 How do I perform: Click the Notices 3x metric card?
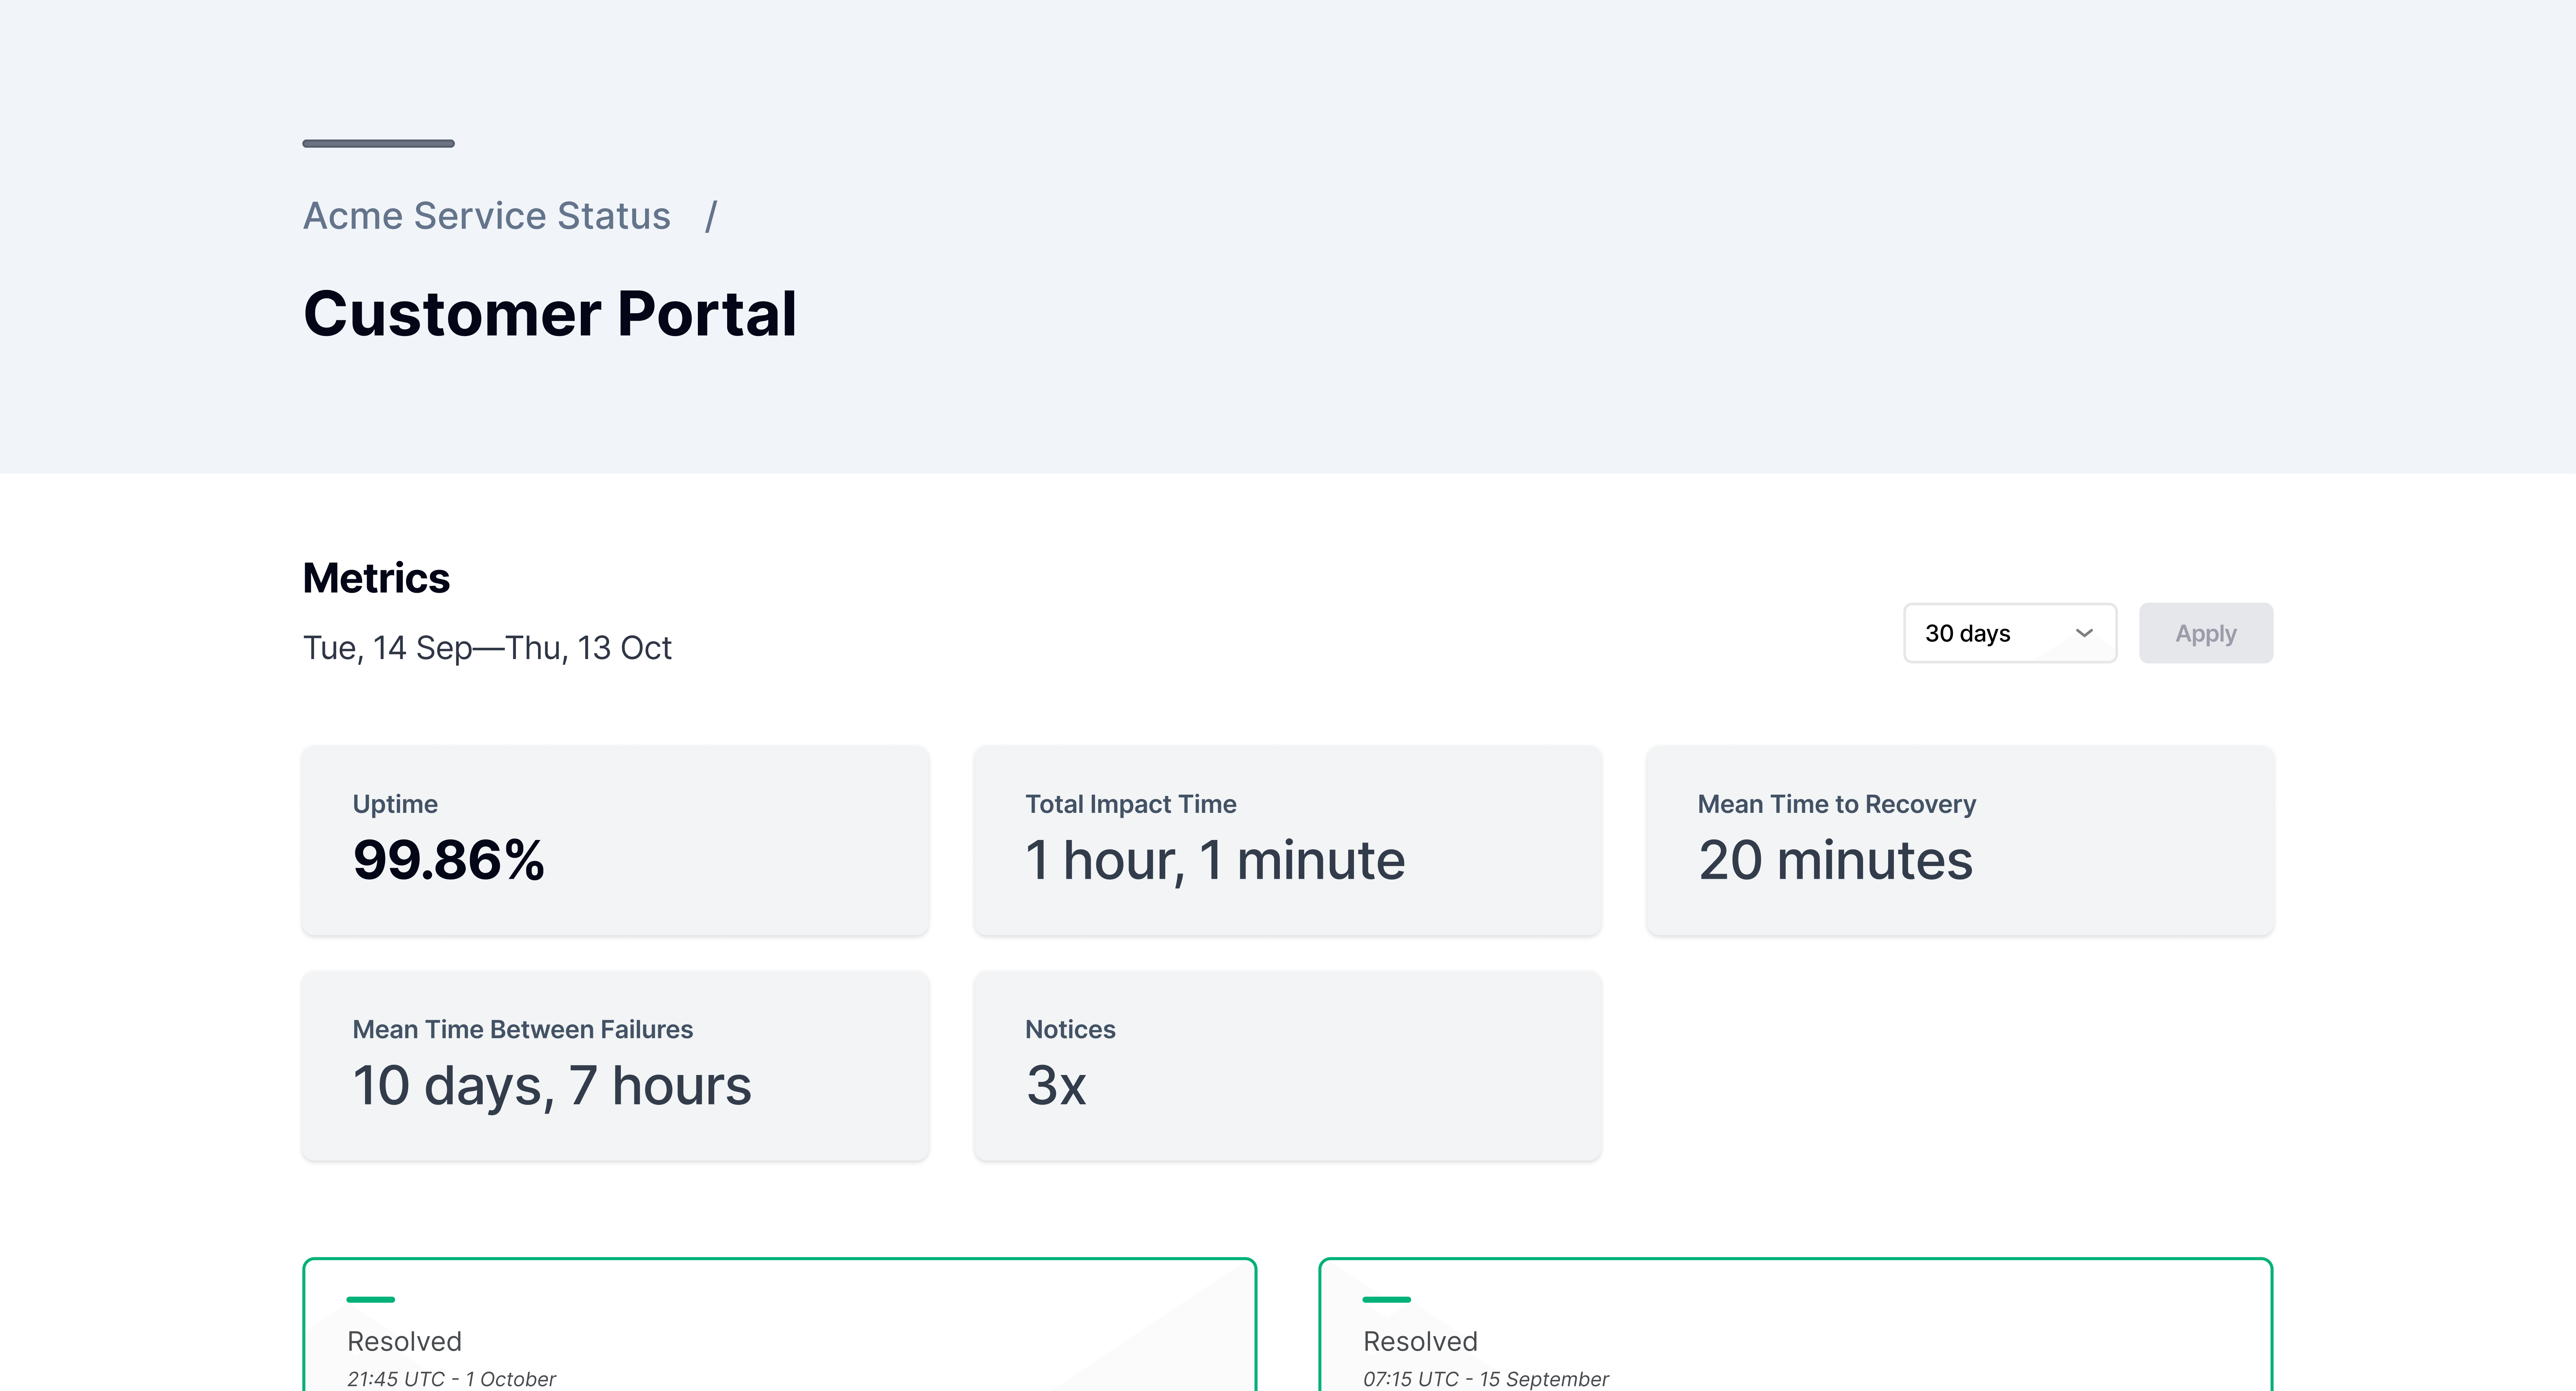(x=1288, y=1065)
